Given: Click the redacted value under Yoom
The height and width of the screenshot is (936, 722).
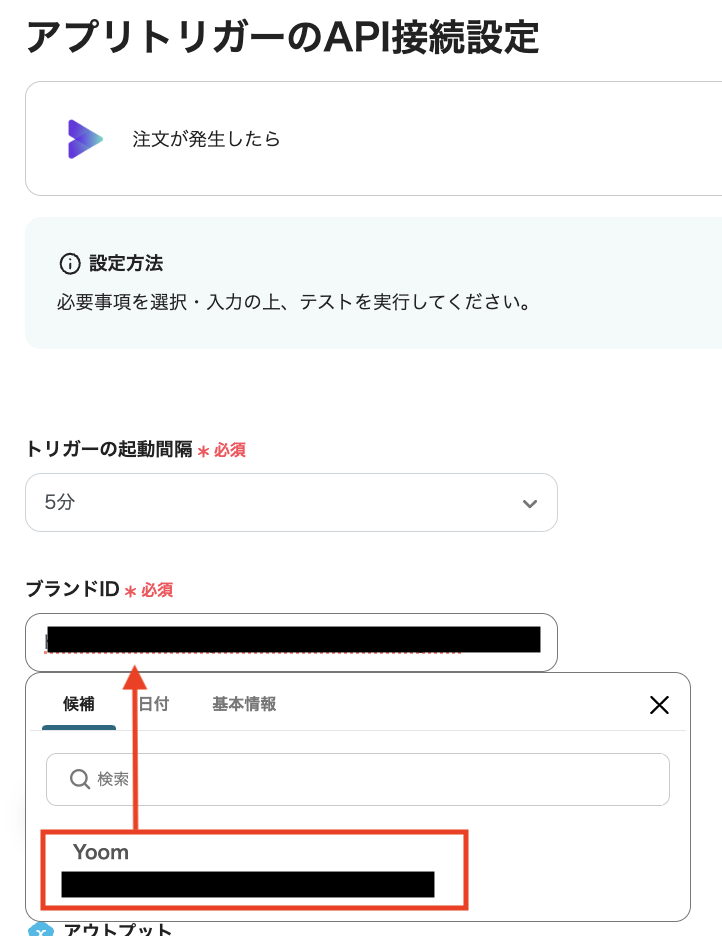Looking at the screenshot, I should pyautogui.click(x=247, y=885).
